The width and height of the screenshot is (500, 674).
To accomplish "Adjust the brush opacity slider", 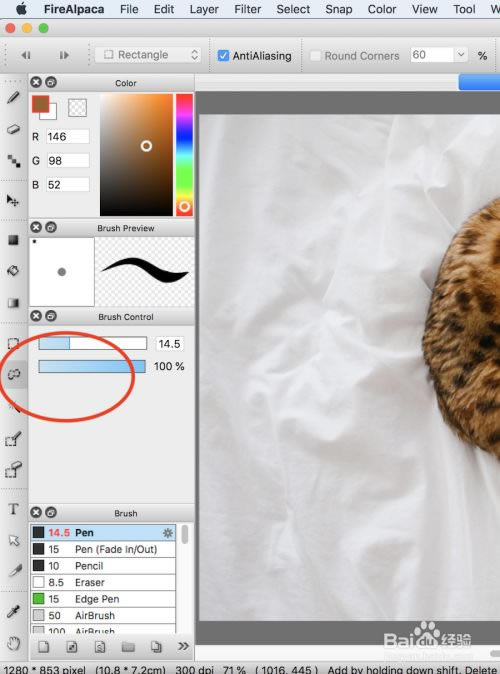I will pyautogui.click(x=92, y=366).
